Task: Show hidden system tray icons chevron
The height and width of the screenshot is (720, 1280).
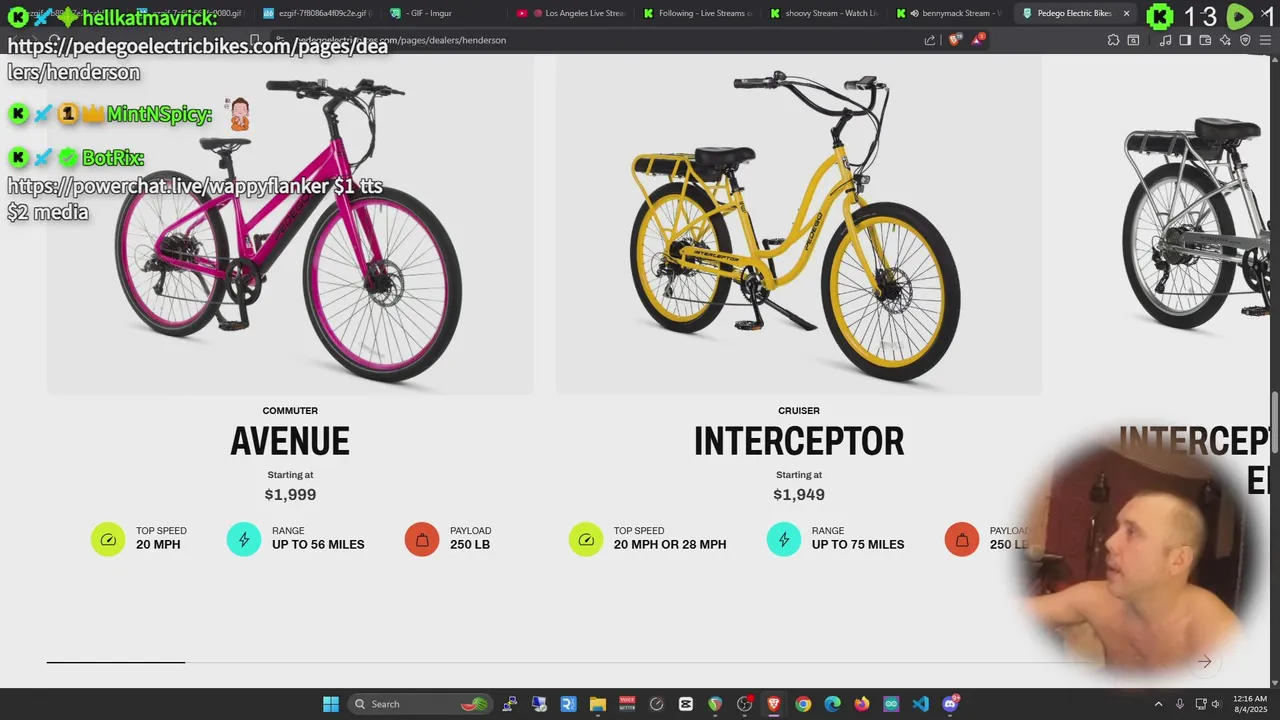Action: 1158,704
